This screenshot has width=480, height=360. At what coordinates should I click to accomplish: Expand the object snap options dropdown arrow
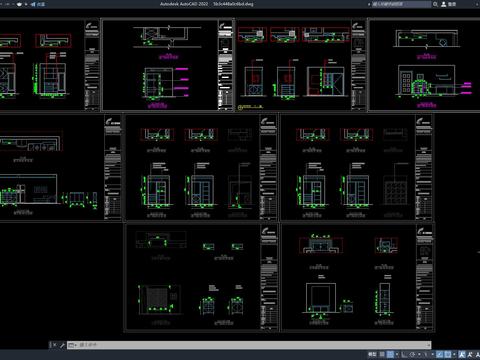coord(455,354)
